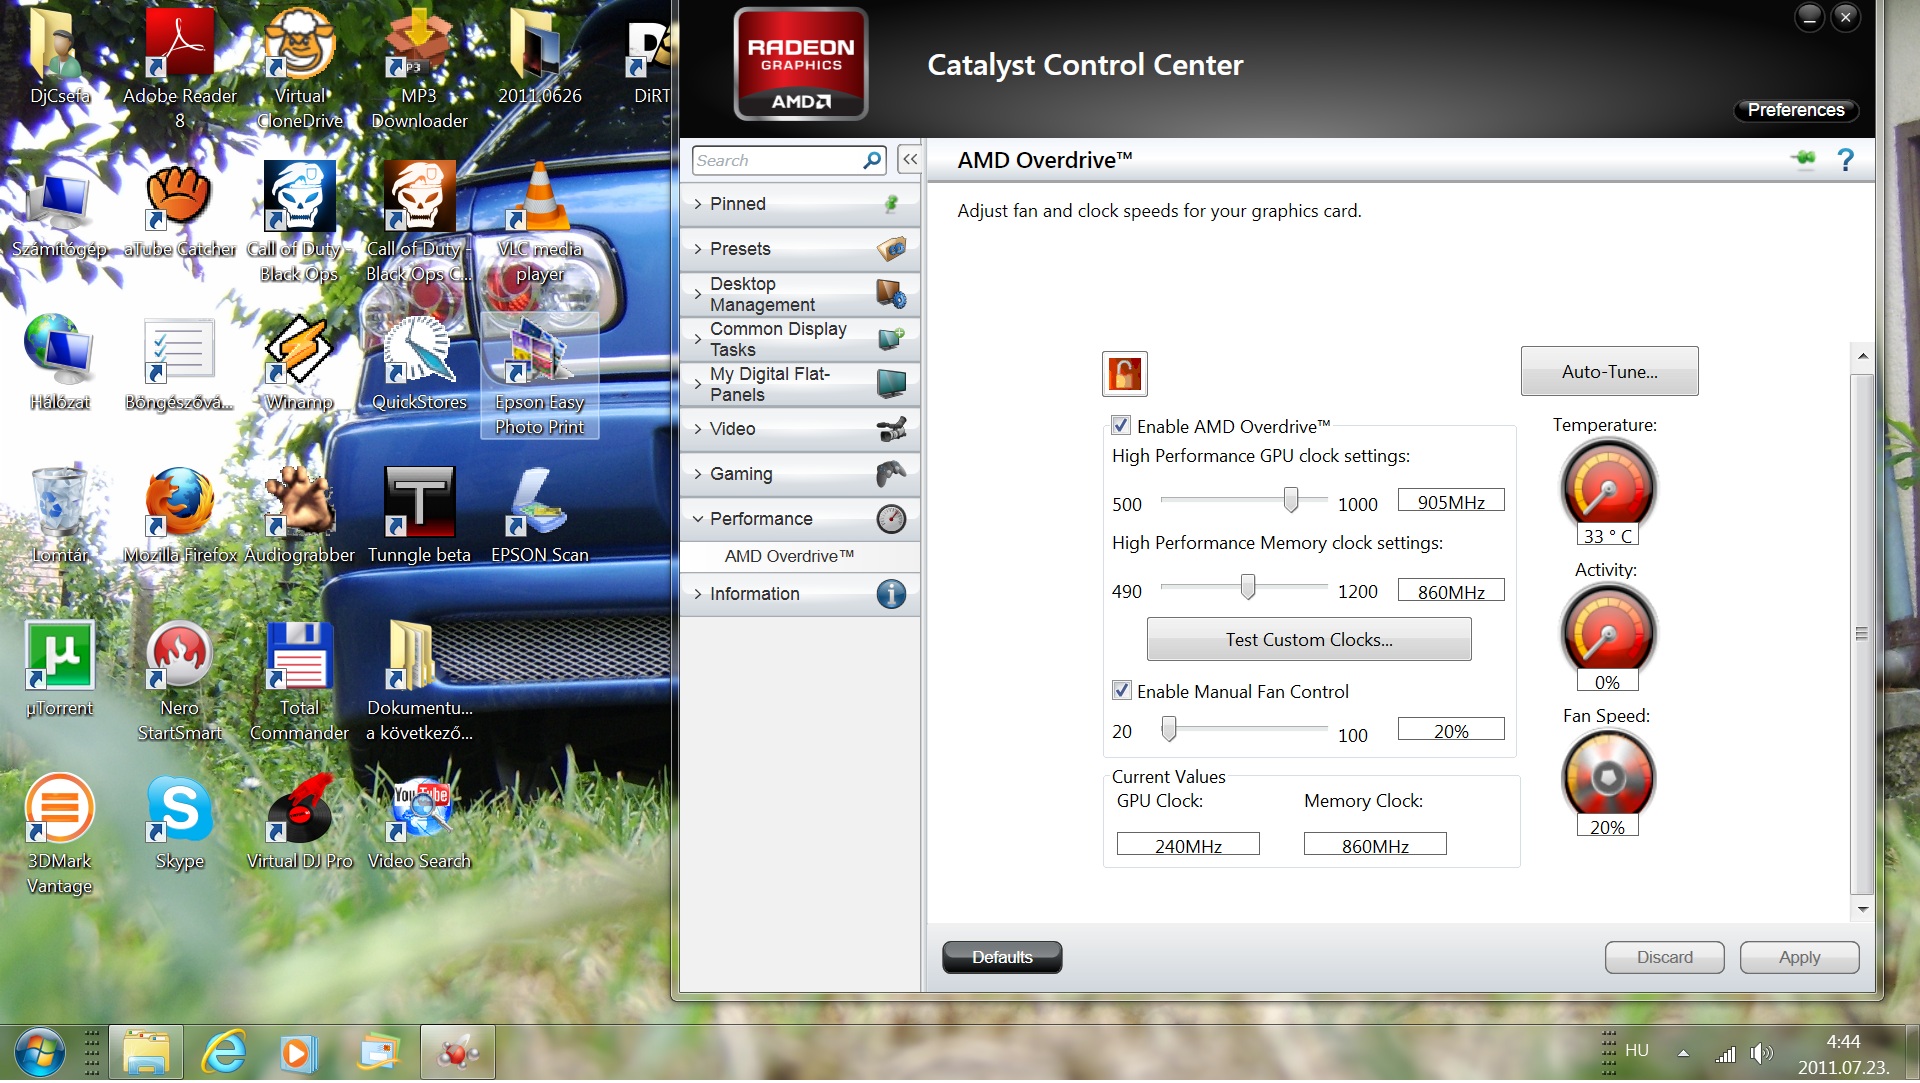Click the Overdrive lock icon

pos(1124,374)
